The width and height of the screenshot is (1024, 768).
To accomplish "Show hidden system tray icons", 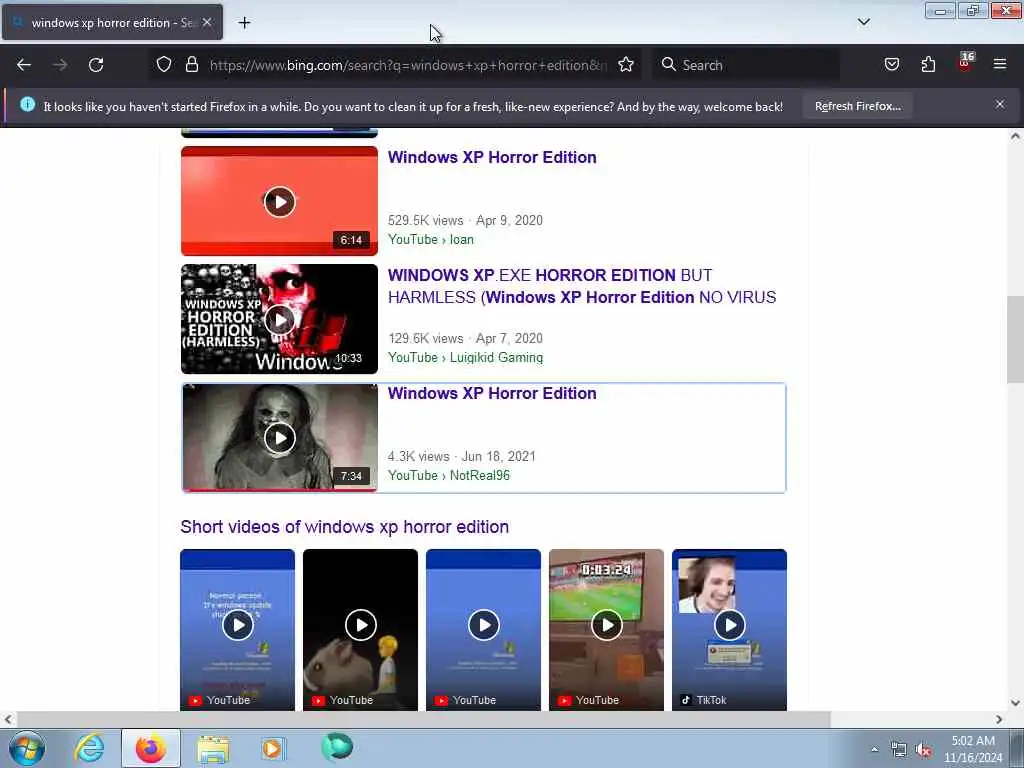I will (x=874, y=750).
